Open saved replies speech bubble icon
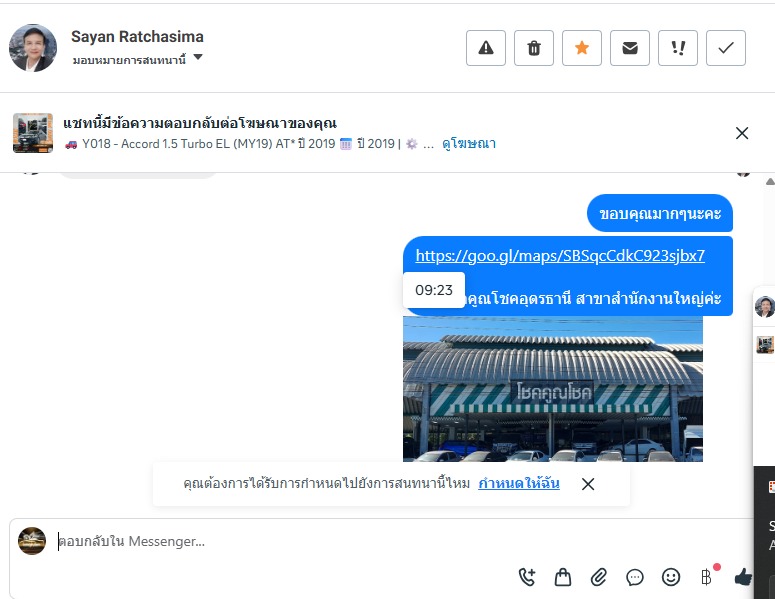775x599 pixels. [635, 577]
